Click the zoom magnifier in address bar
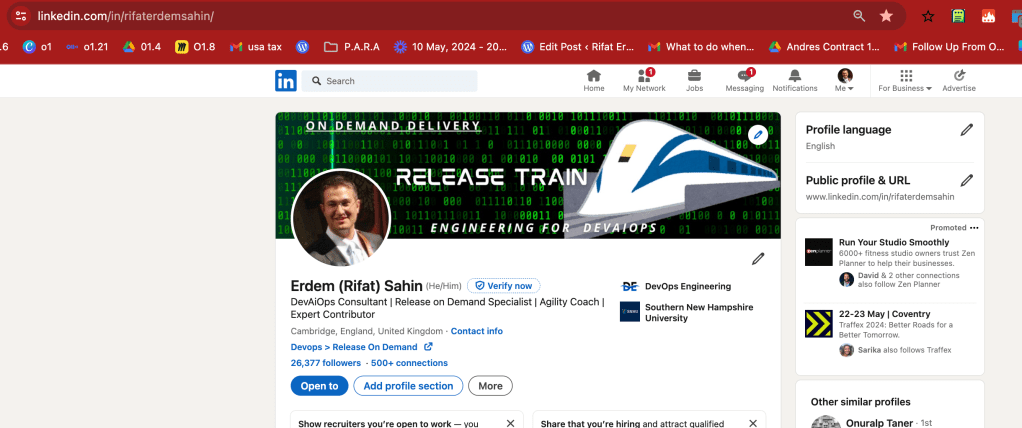1022x428 pixels. (x=859, y=16)
